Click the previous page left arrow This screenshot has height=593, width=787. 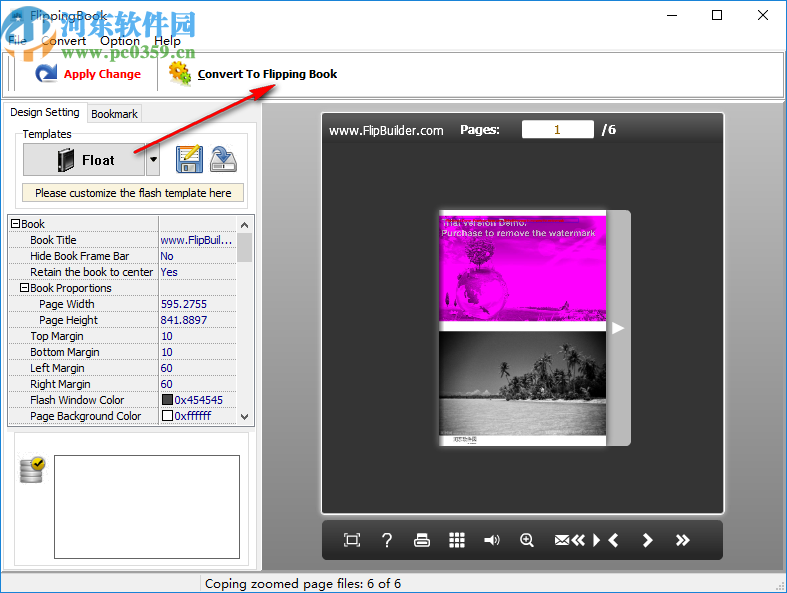click(613, 540)
